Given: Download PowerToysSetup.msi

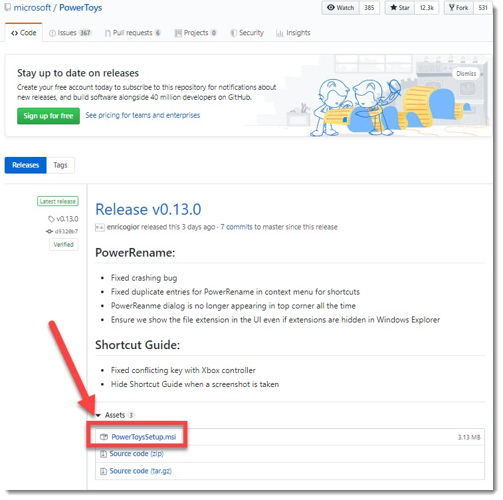Looking at the screenshot, I should [x=144, y=437].
